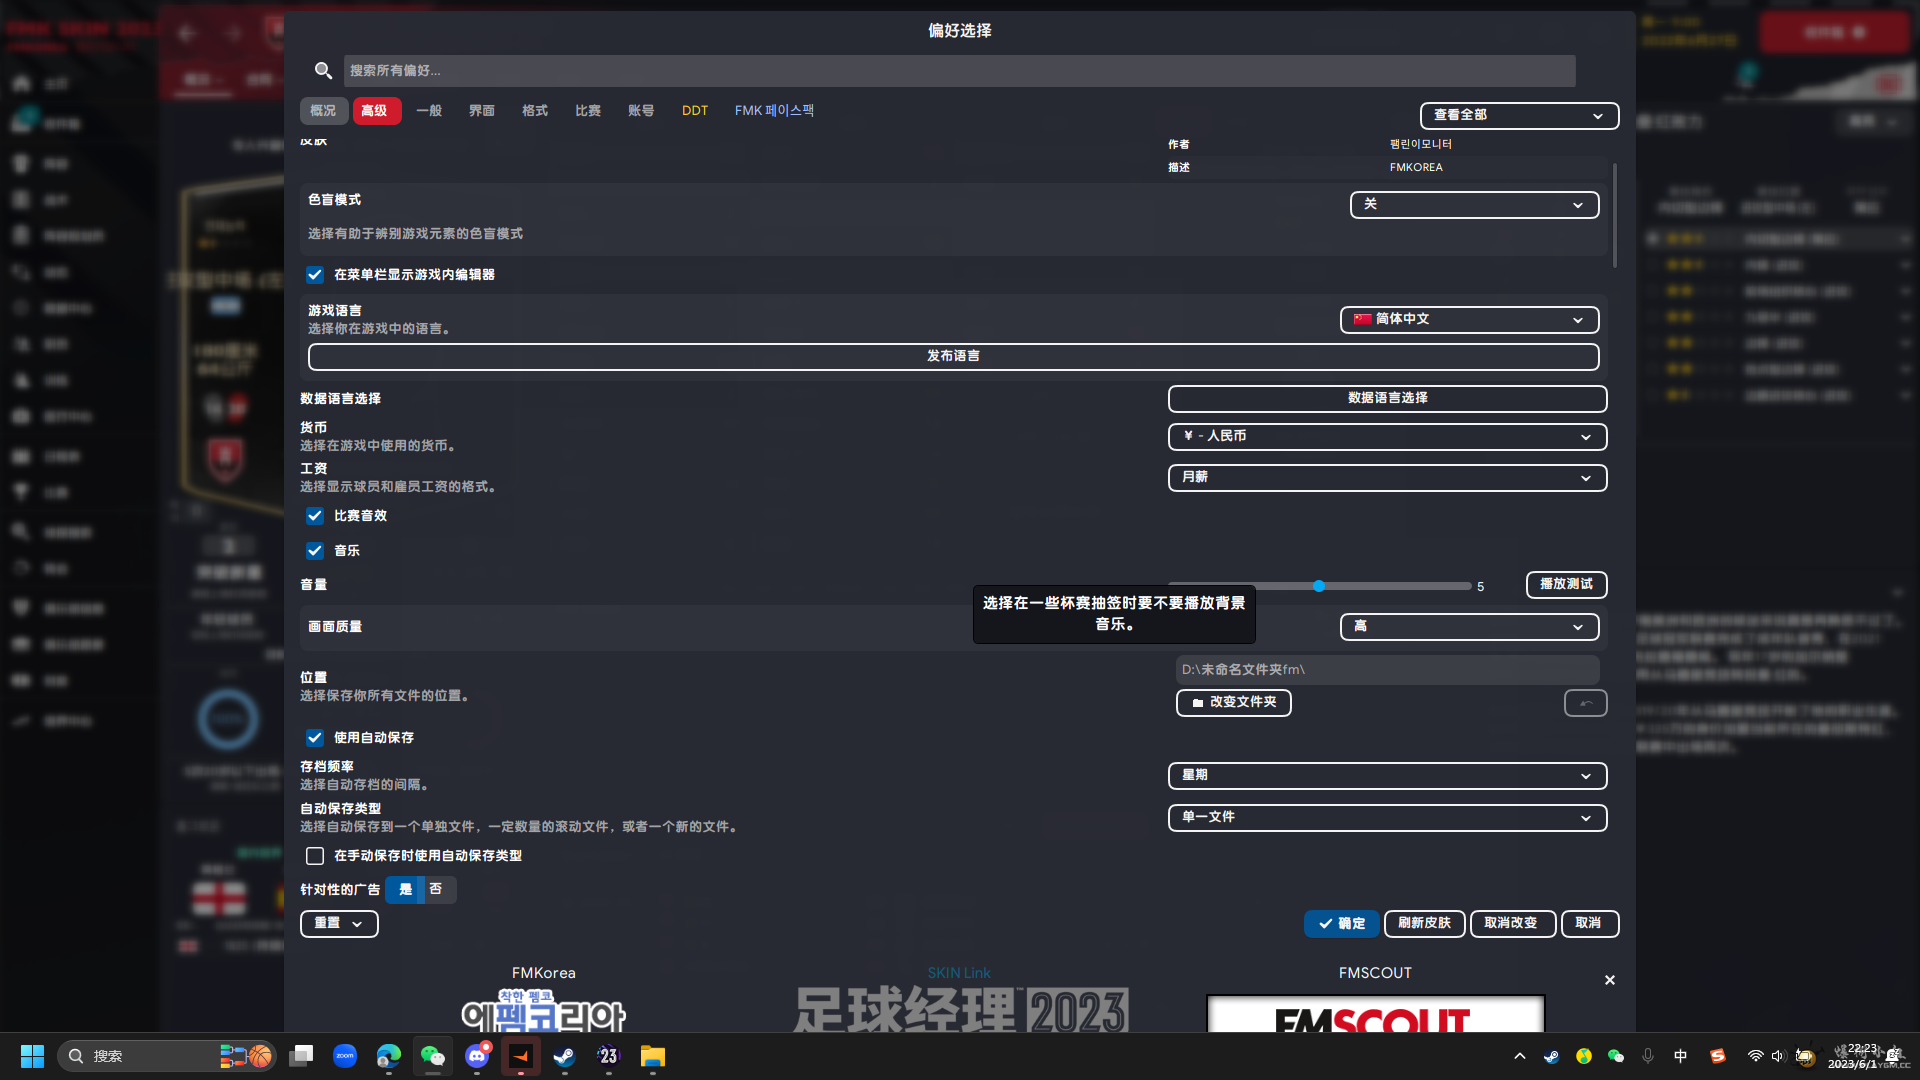Click the 刷新皮肤 button
Screen dimensions: 1920x1080
pyautogui.click(x=1424, y=923)
